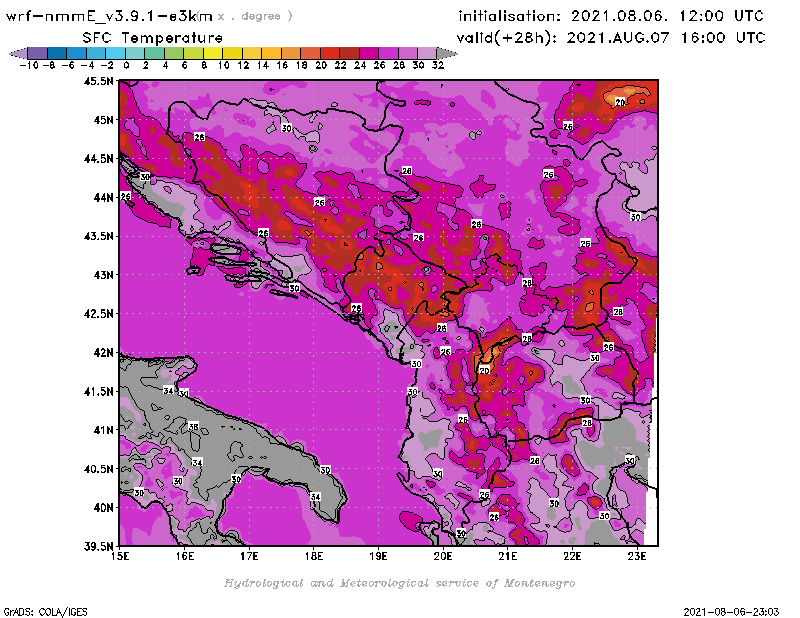Select the '22E' longitude label
Screen dimensions: 800x618
tap(572, 556)
